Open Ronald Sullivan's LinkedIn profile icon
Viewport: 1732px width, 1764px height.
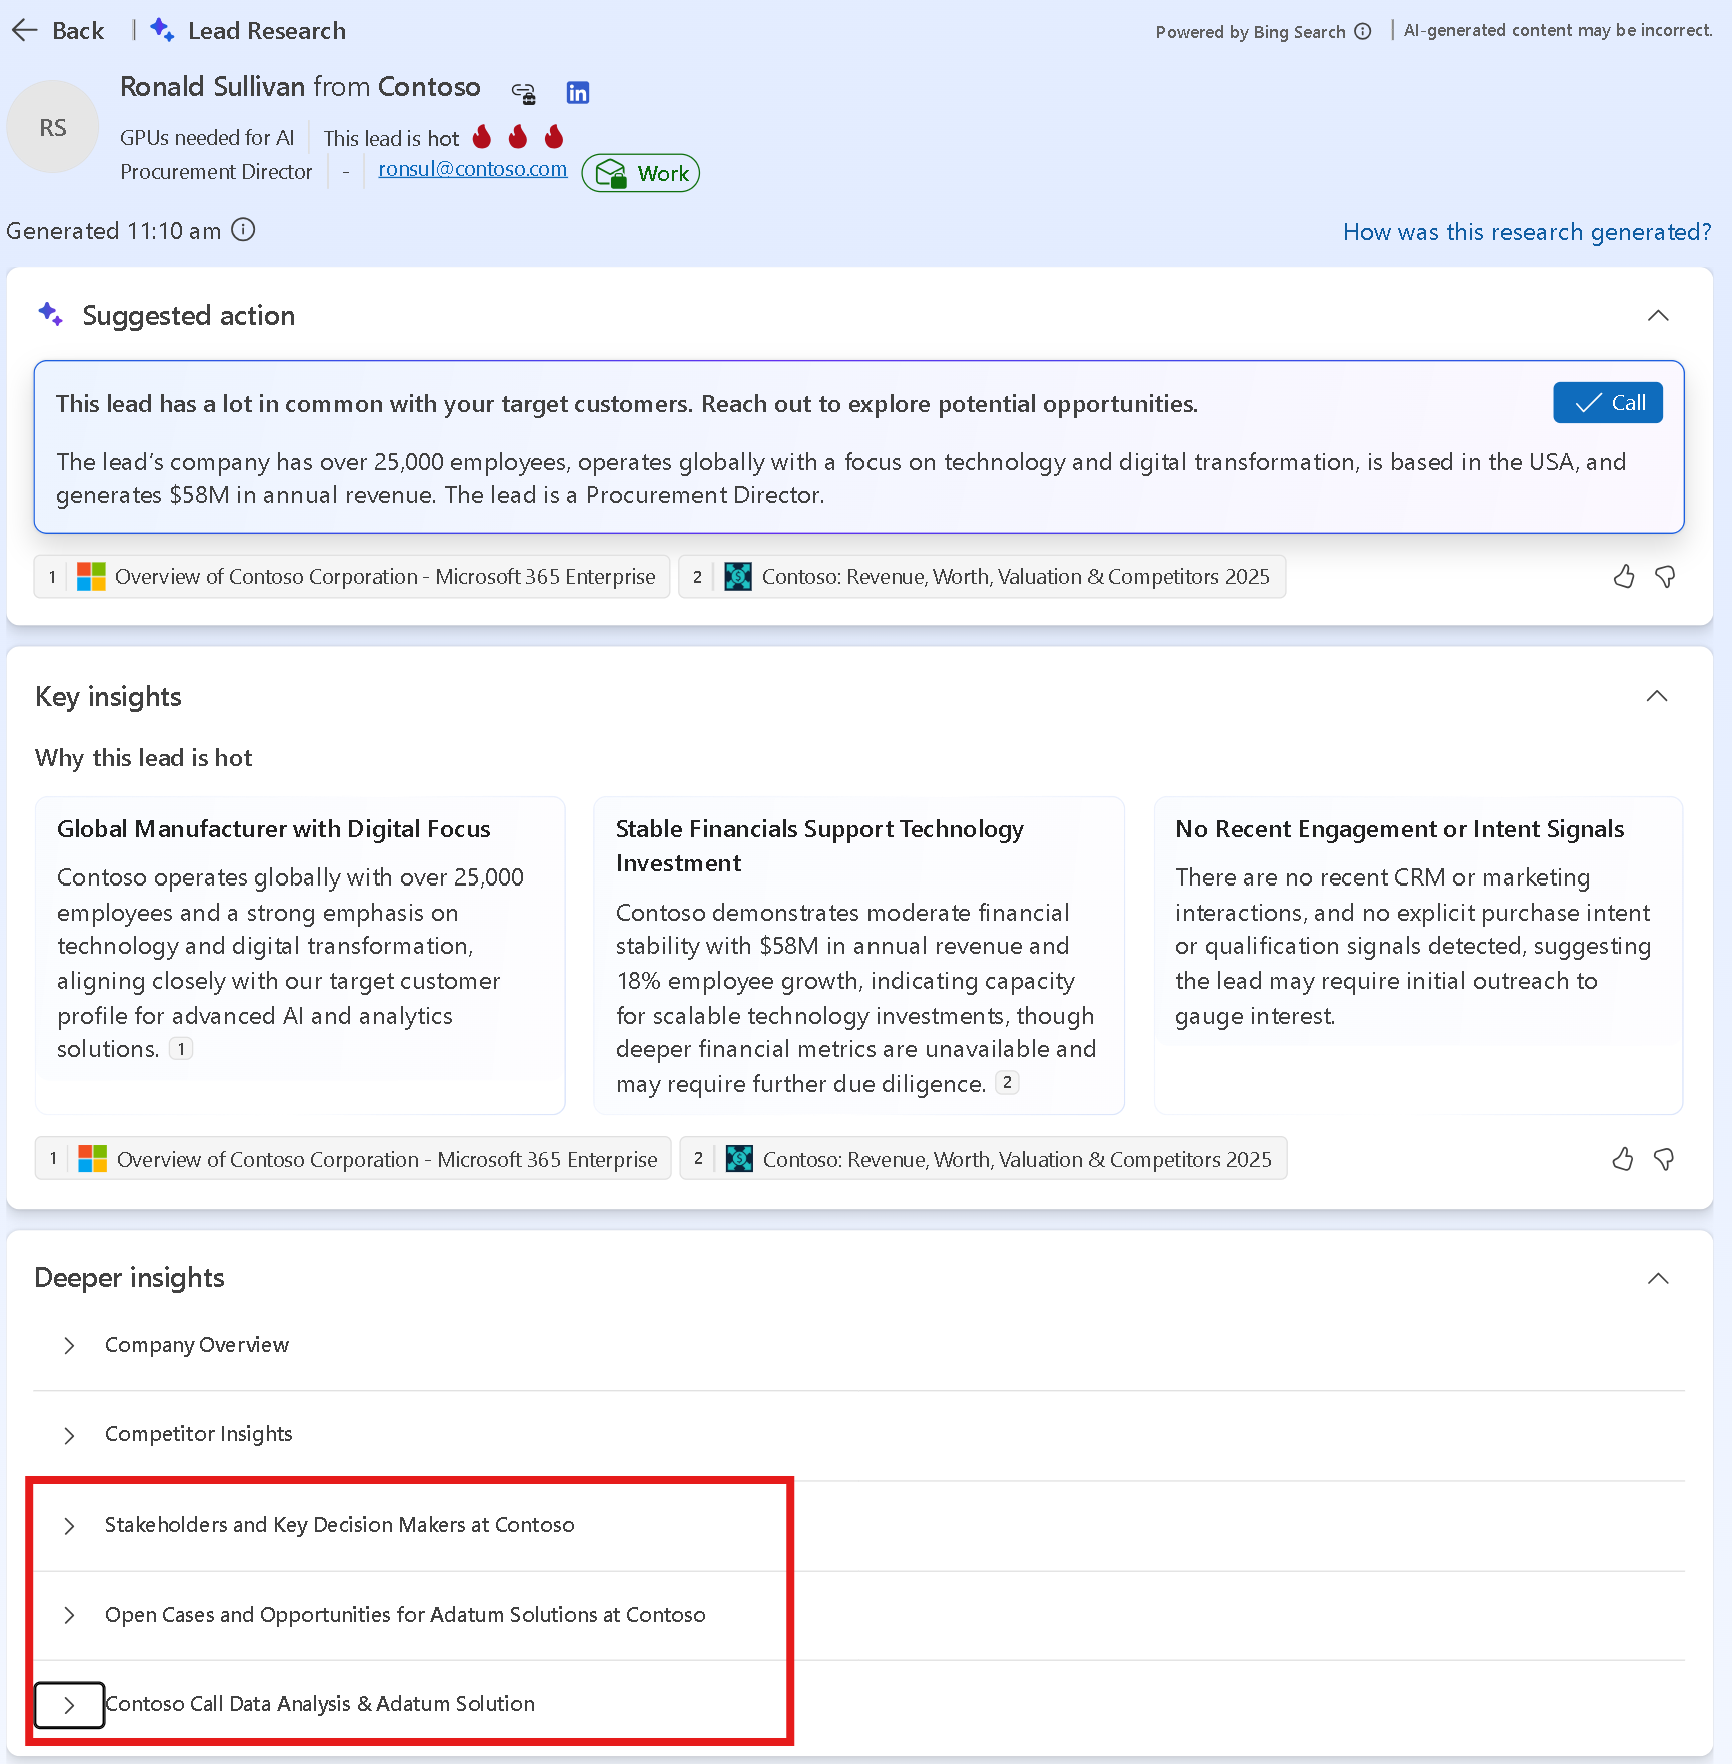pos(578,93)
